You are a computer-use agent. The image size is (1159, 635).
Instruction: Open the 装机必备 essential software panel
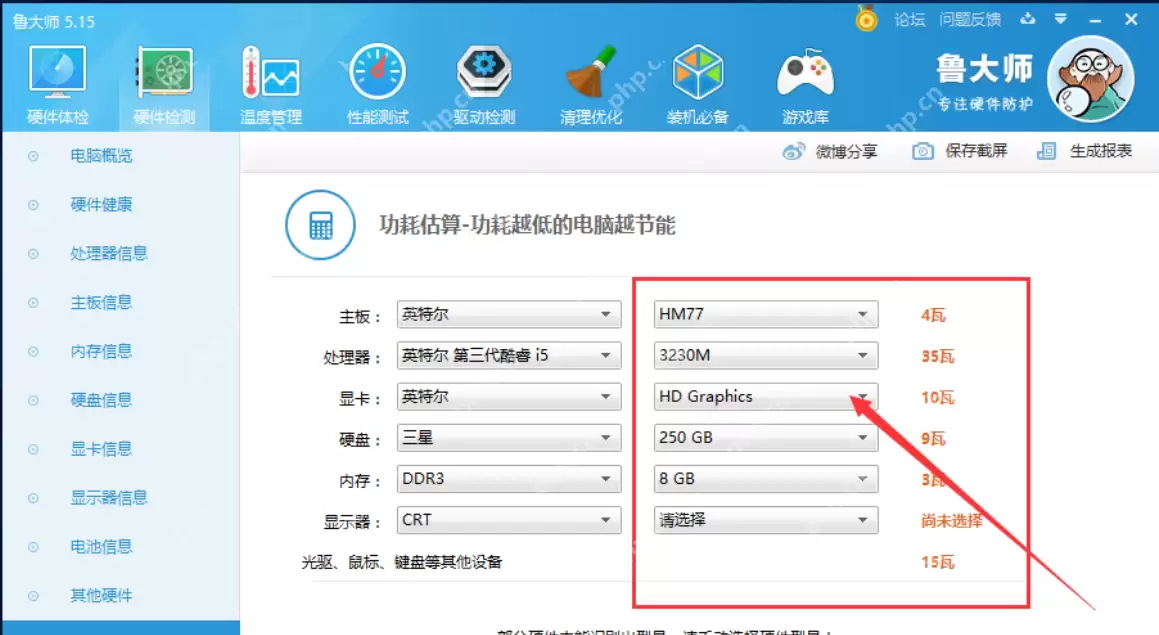(698, 80)
